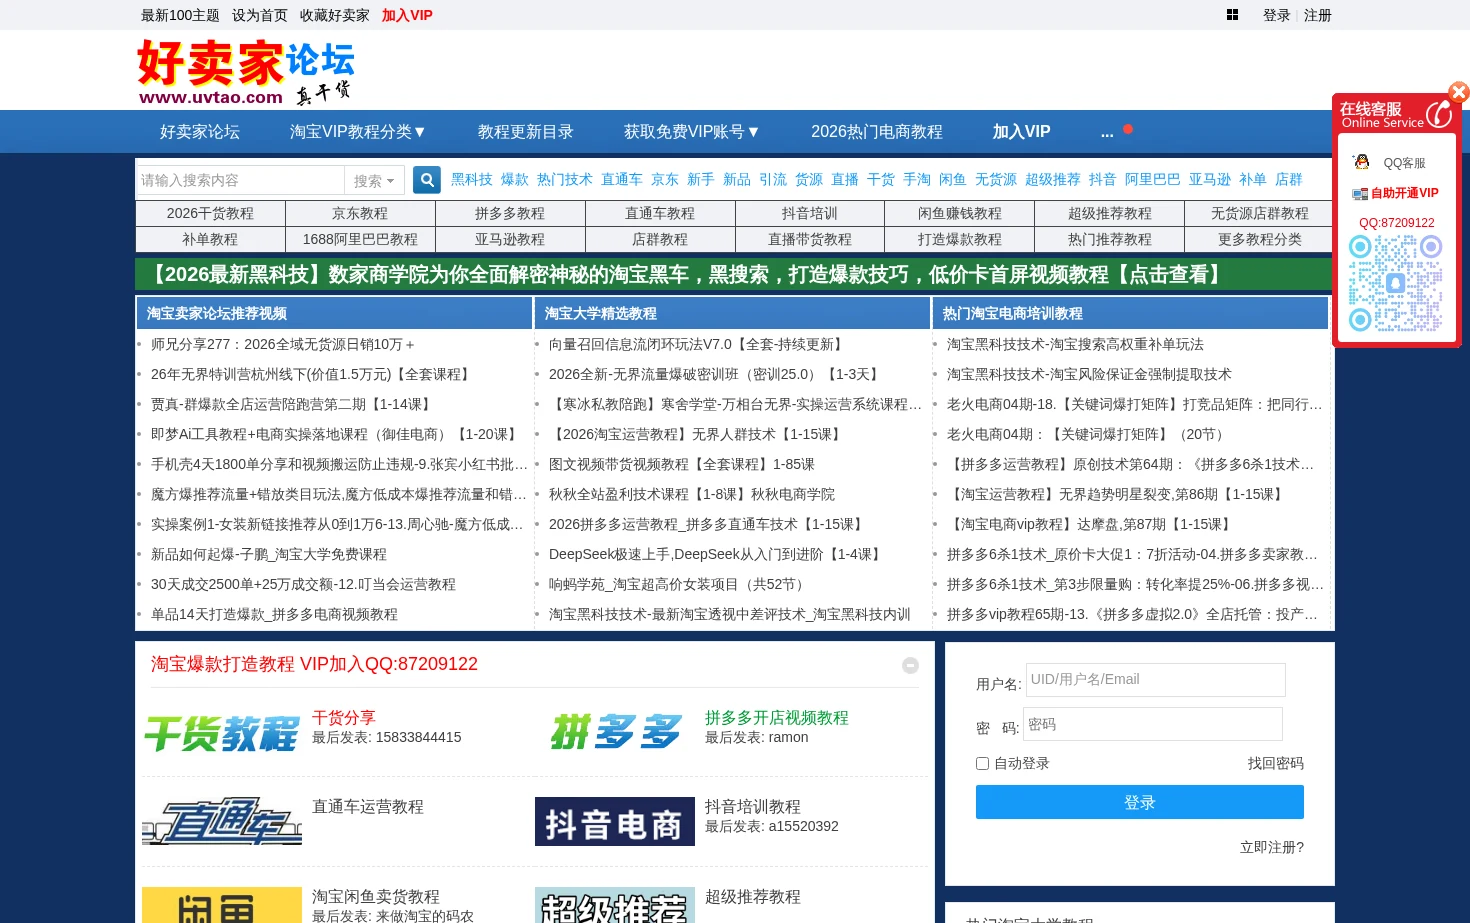Click the QQ penguin customer service icon
This screenshot has width=1470, height=923.
click(x=1361, y=162)
